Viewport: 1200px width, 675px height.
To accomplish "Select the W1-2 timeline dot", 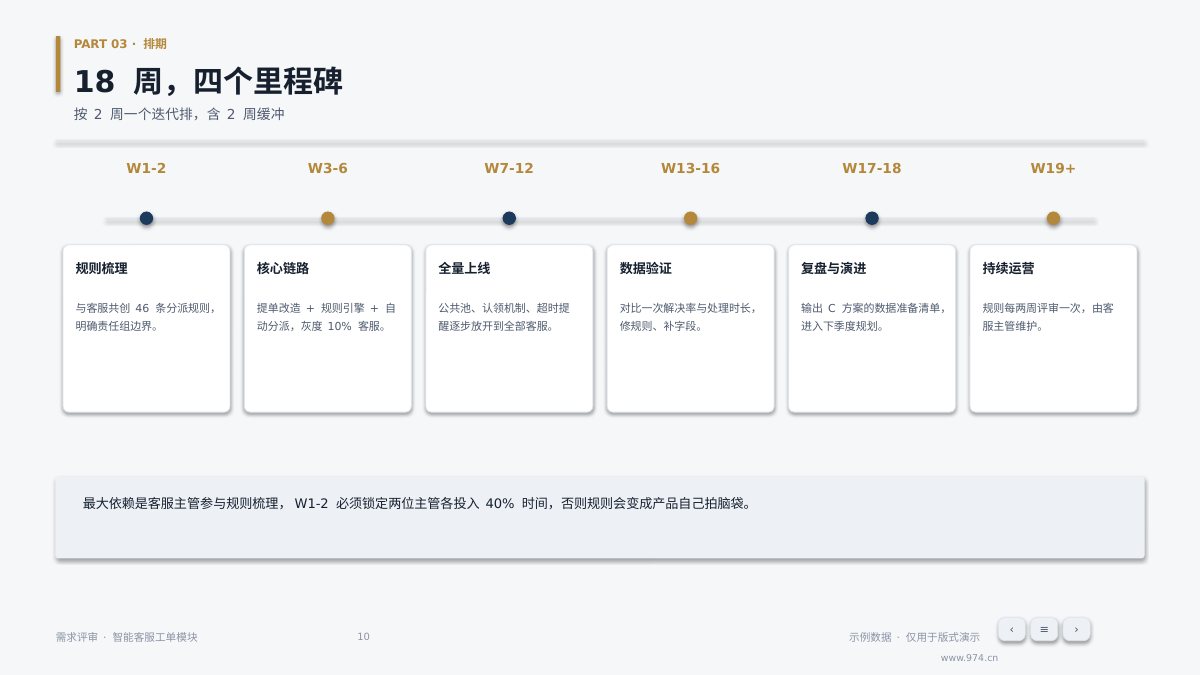I will [146, 218].
